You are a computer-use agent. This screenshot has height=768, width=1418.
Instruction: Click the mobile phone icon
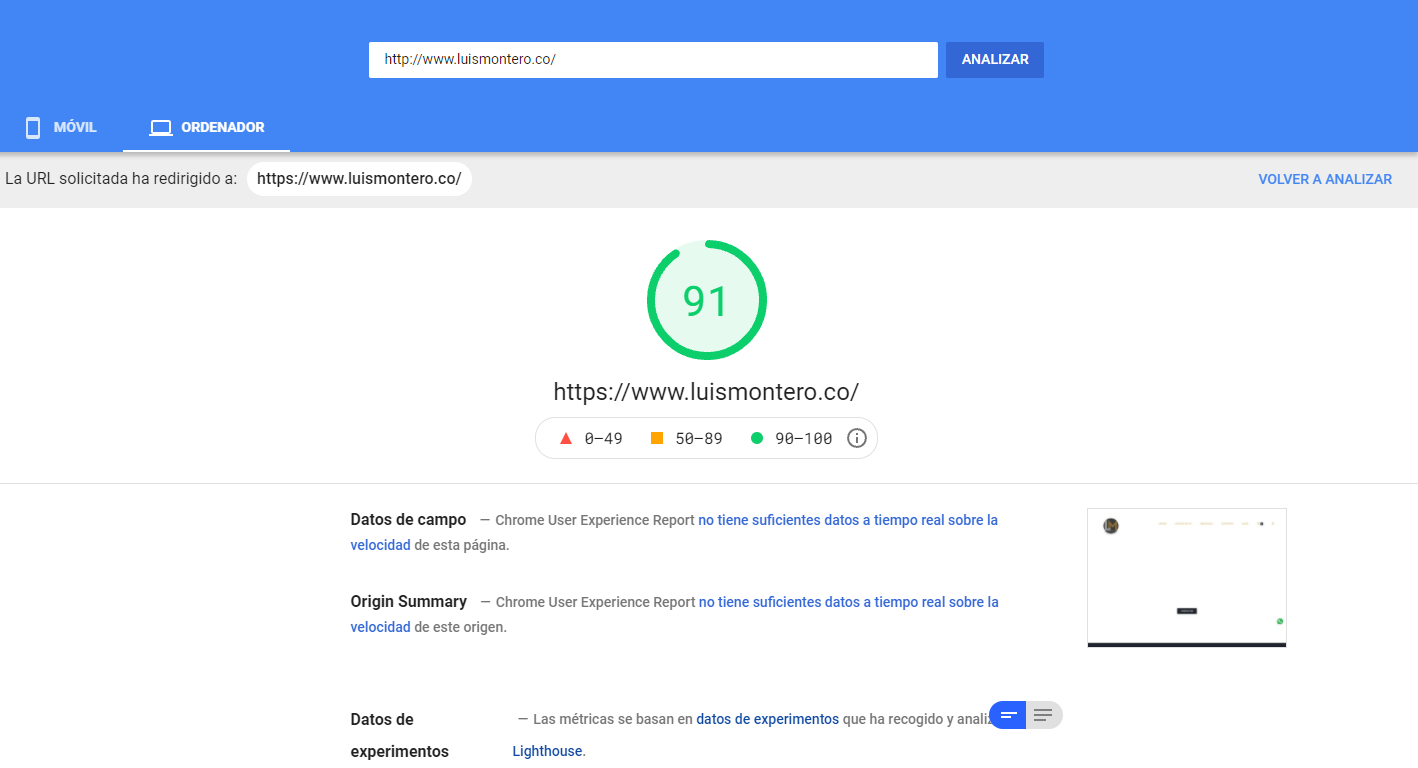click(x=33, y=128)
